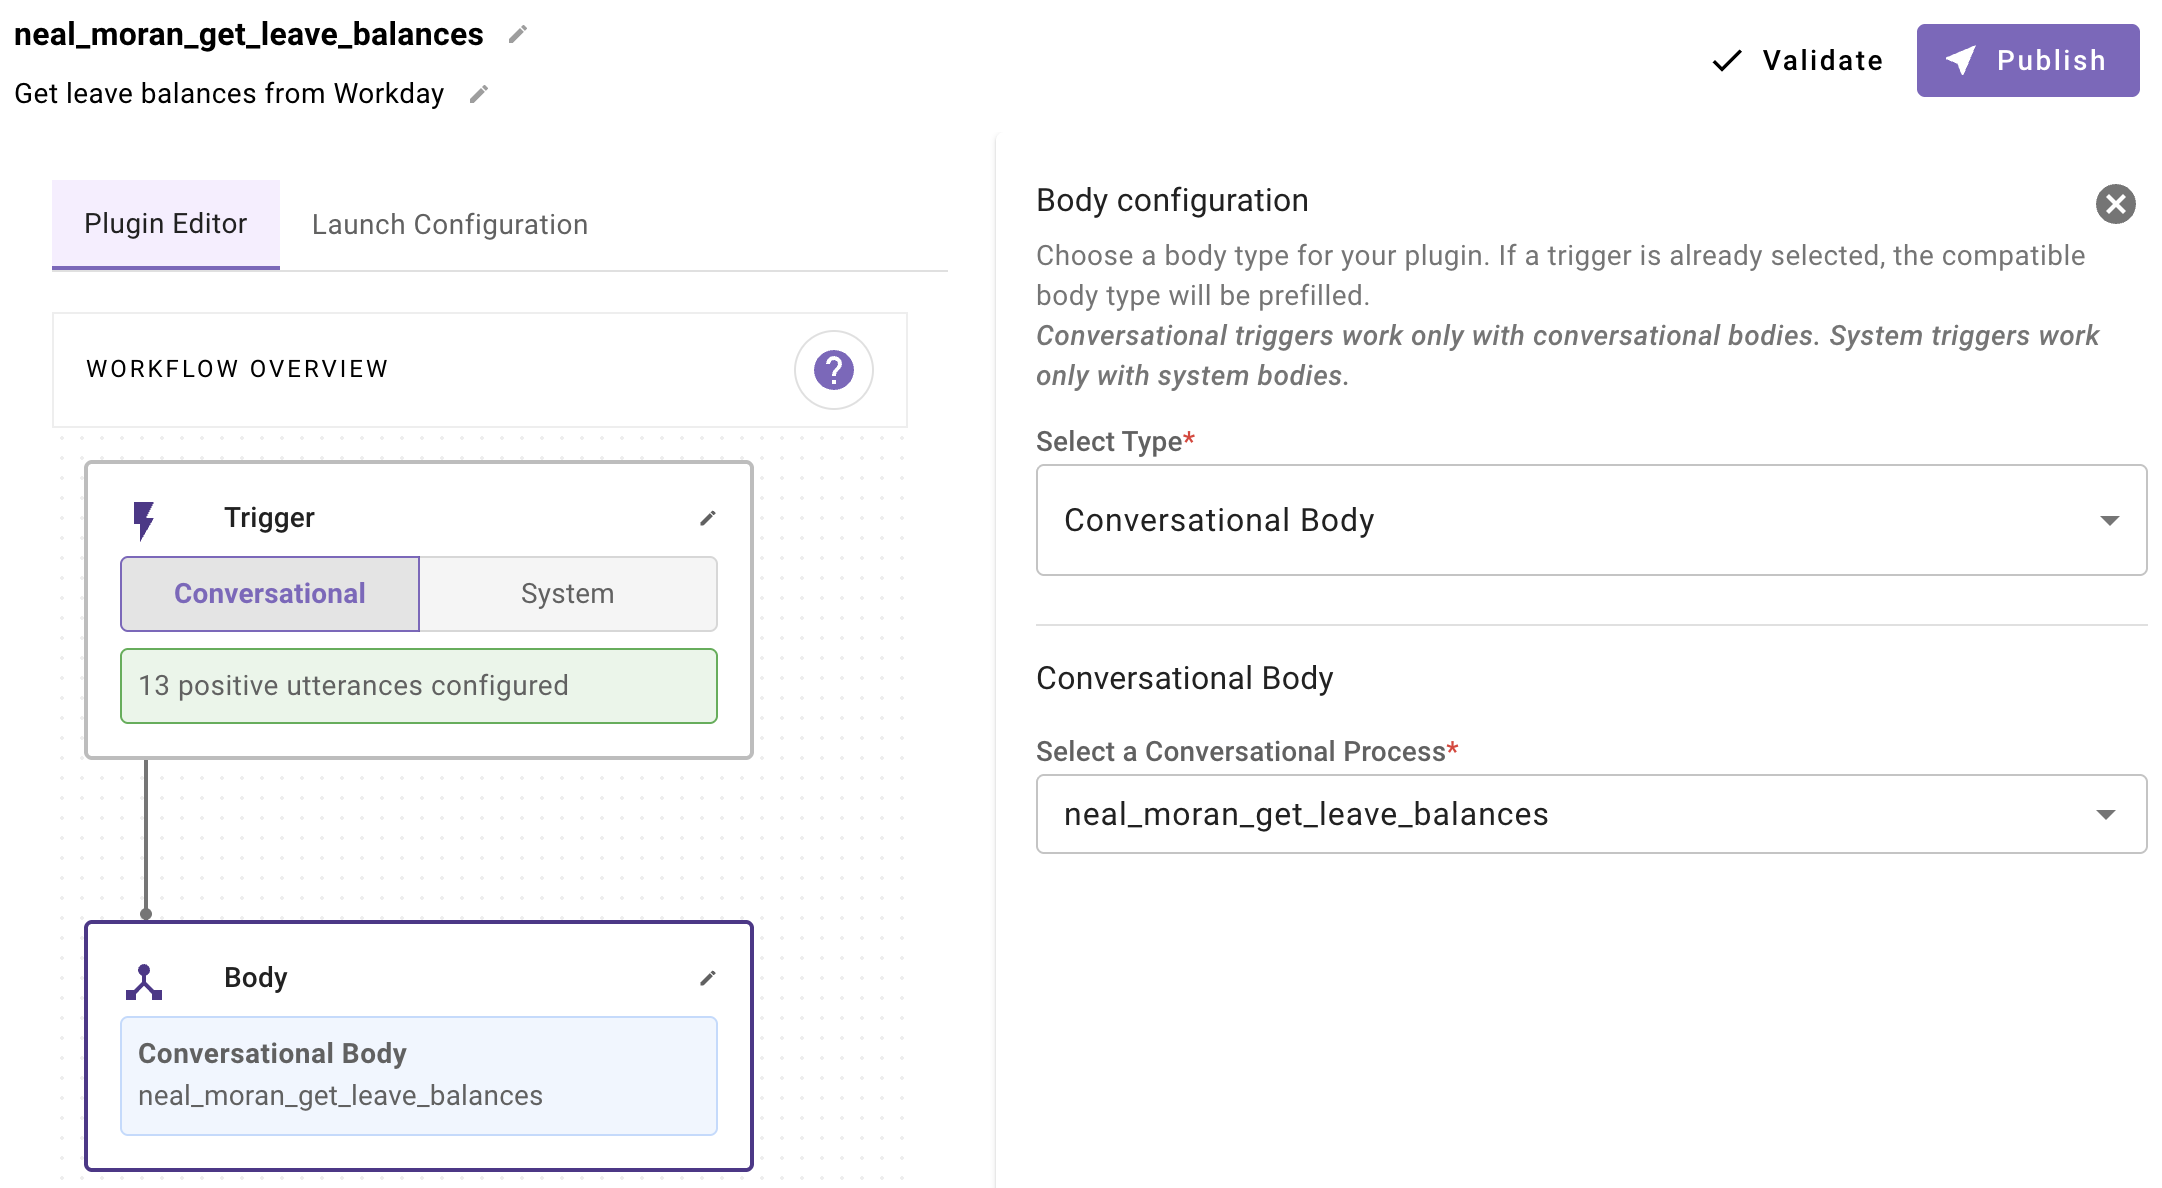The image size is (2162, 1188).
Task: Click the 13 positive utterances configured box
Action: (x=418, y=686)
